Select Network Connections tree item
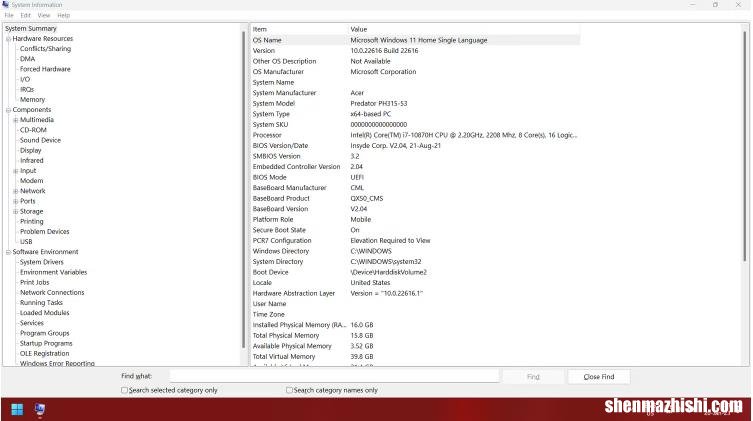 tap(52, 292)
